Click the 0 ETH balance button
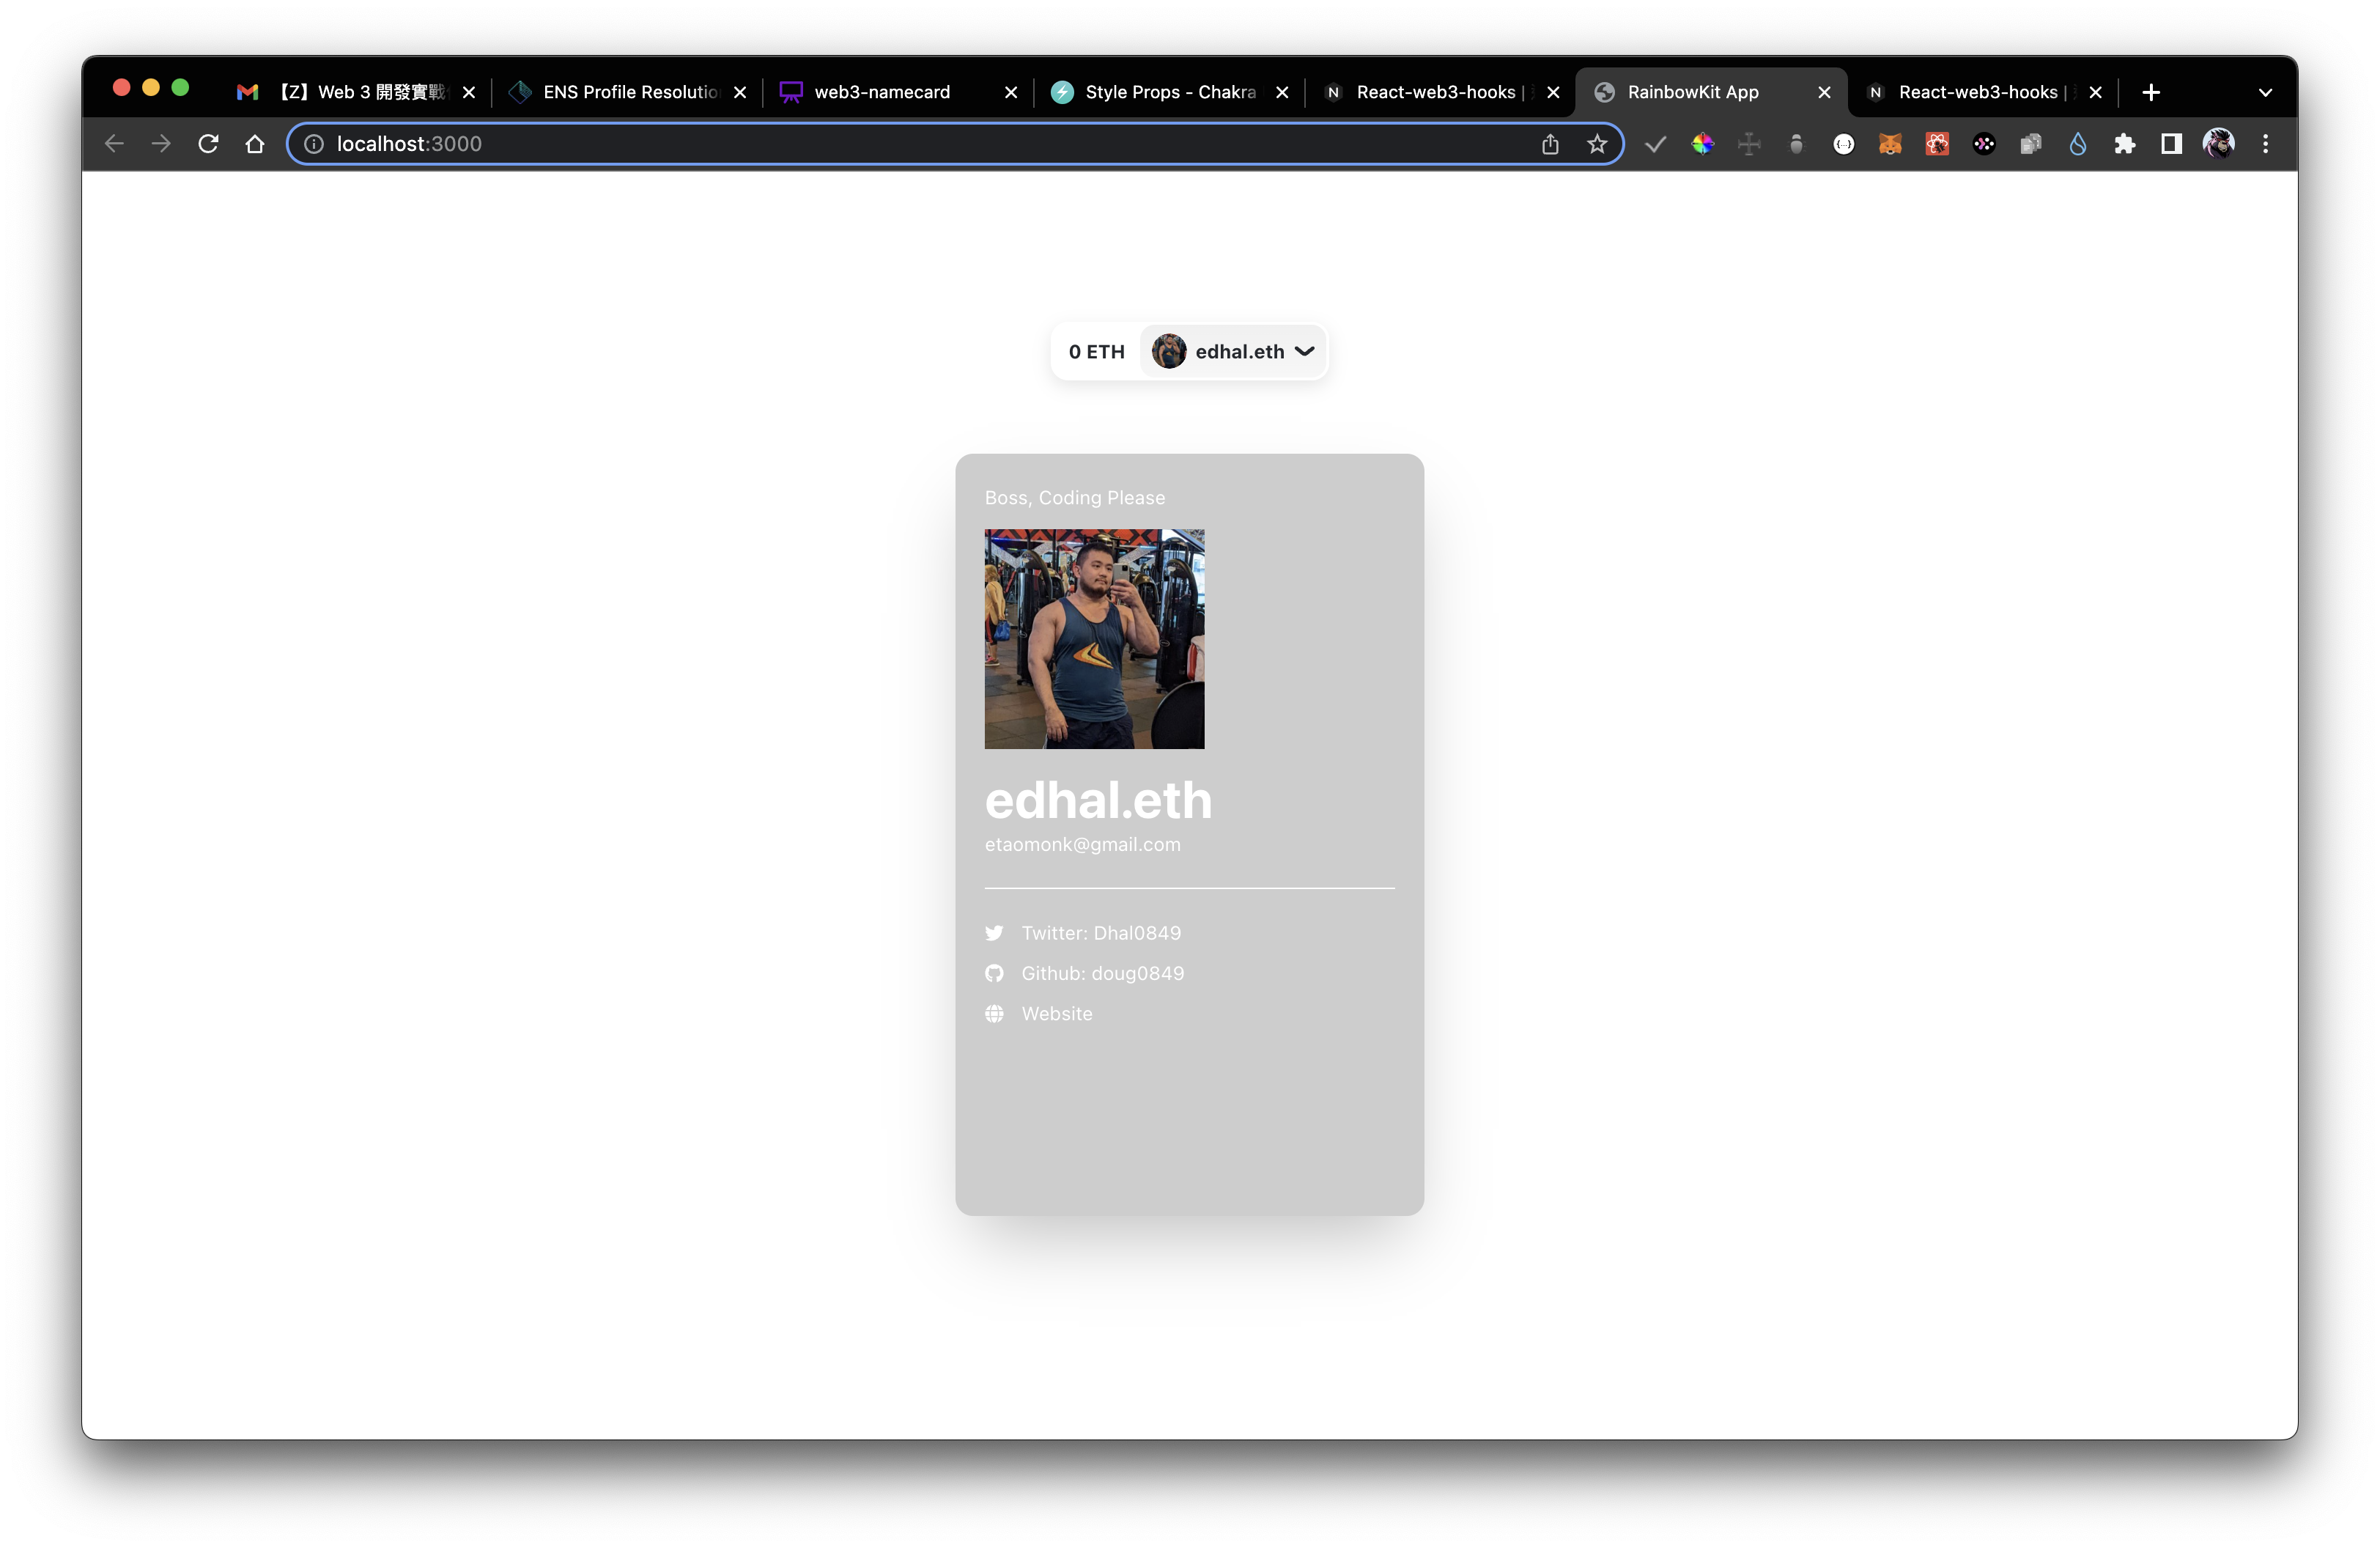2380x1548 pixels. pos(1096,351)
